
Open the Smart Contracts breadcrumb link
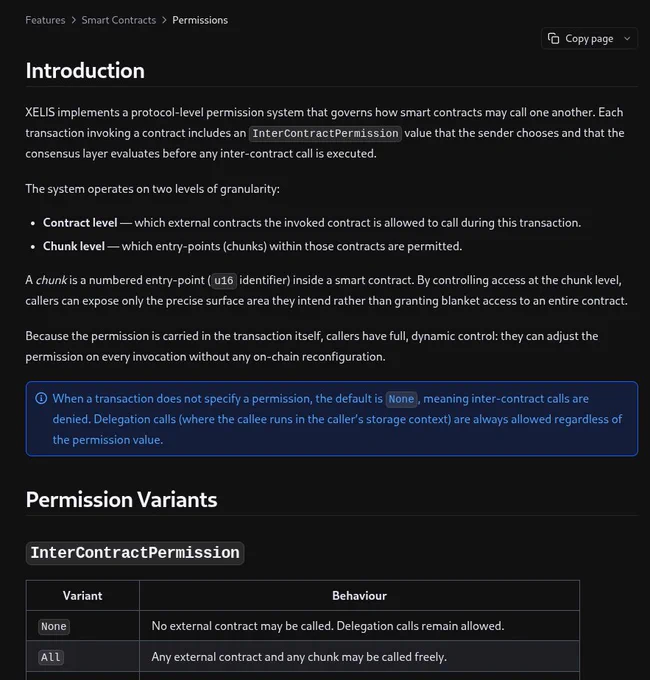click(x=119, y=20)
